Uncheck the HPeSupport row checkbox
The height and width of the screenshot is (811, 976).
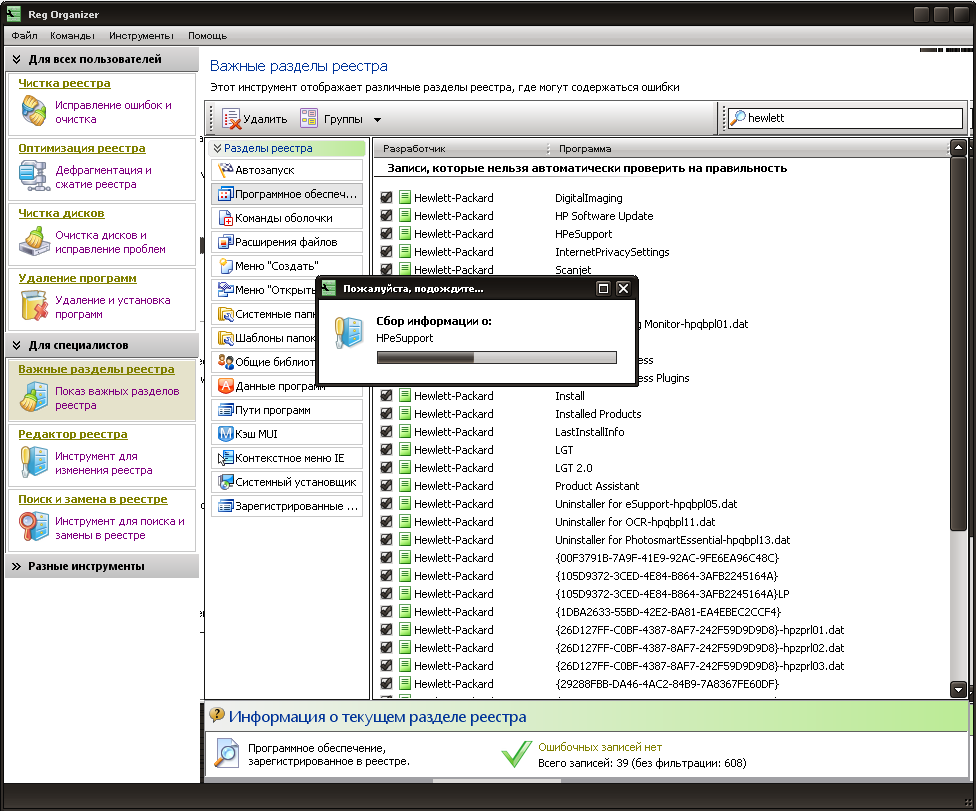tap(386, 233)
